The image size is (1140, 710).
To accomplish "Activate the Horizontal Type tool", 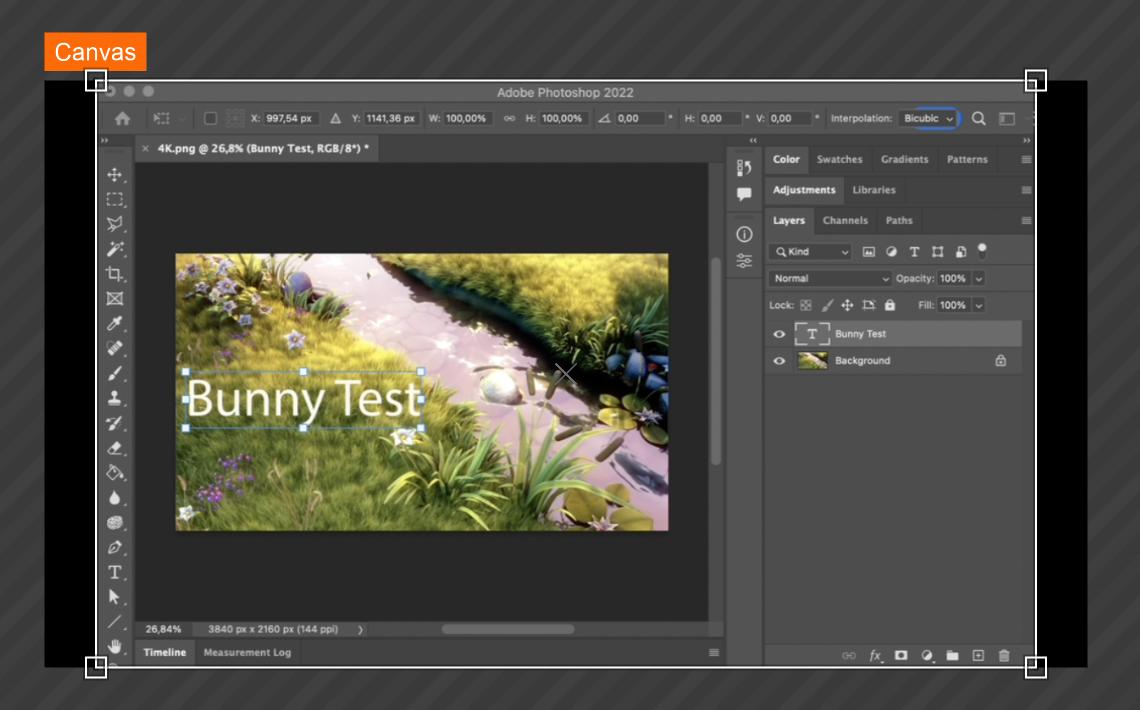I will (115, 572).
